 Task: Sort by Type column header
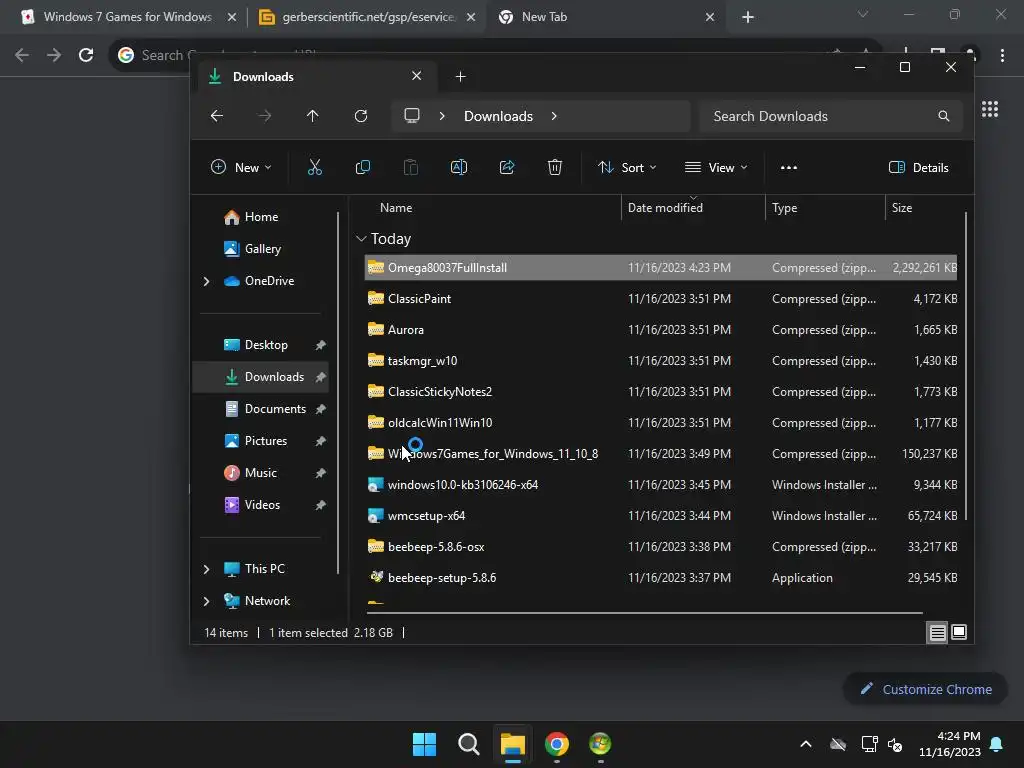click(x=784, y=208)
